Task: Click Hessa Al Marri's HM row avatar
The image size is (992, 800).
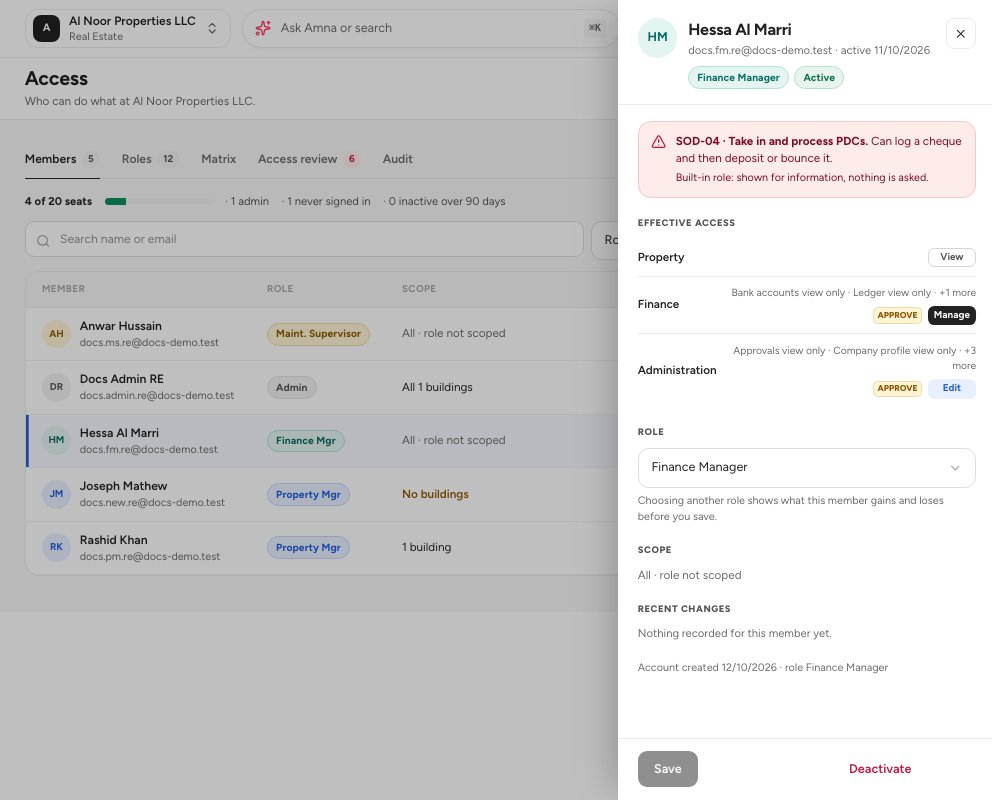Action: (x=56, y=440)
